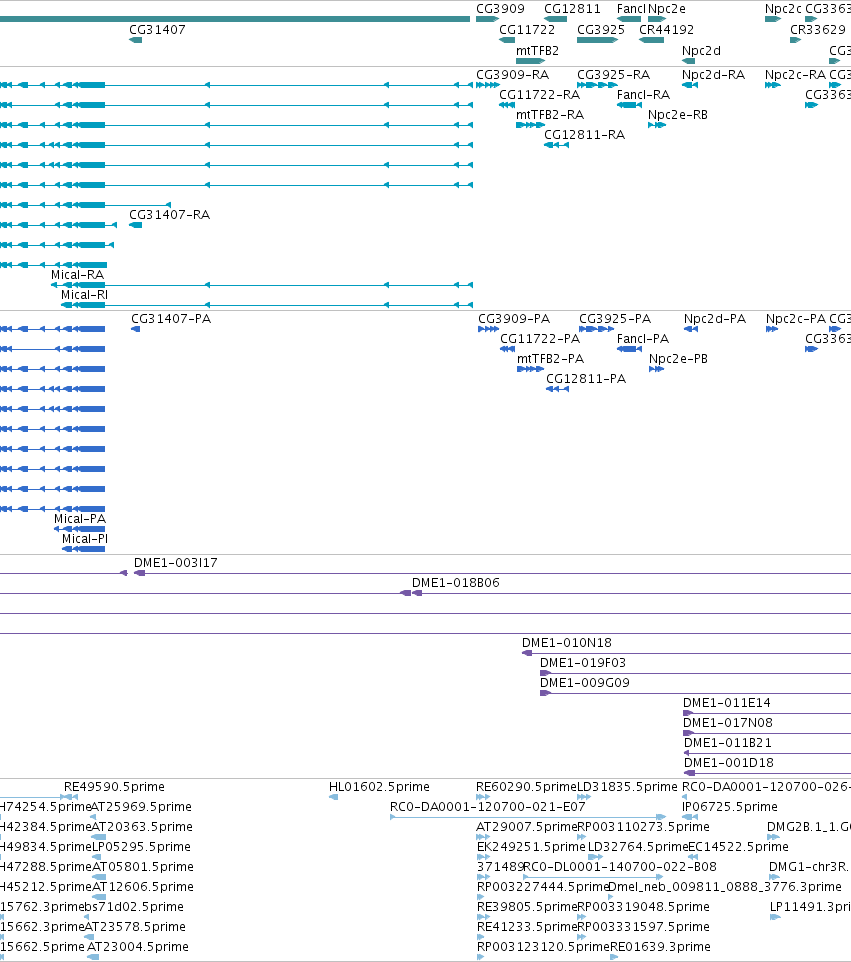Click the DME1-011B21 clone label
The image size is (851, 962).
tap(728, 743)
